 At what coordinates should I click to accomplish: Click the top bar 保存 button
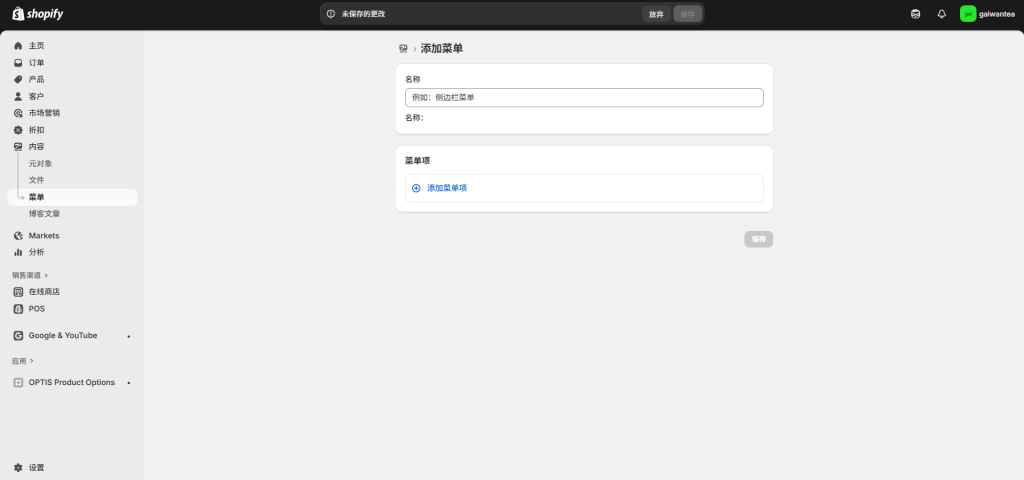coord(688,14)
